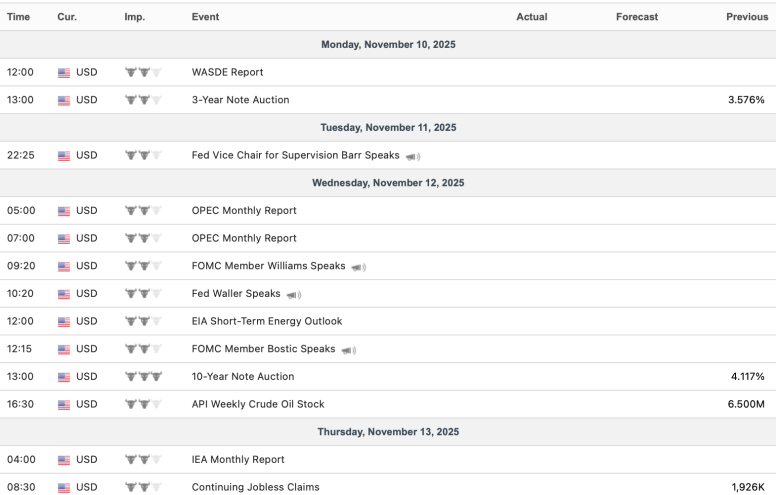Viewport: 776px width, 495px height.
Task: Click bull importance icons for 10-Year Note Auction
Action: [x=143, y=377]
